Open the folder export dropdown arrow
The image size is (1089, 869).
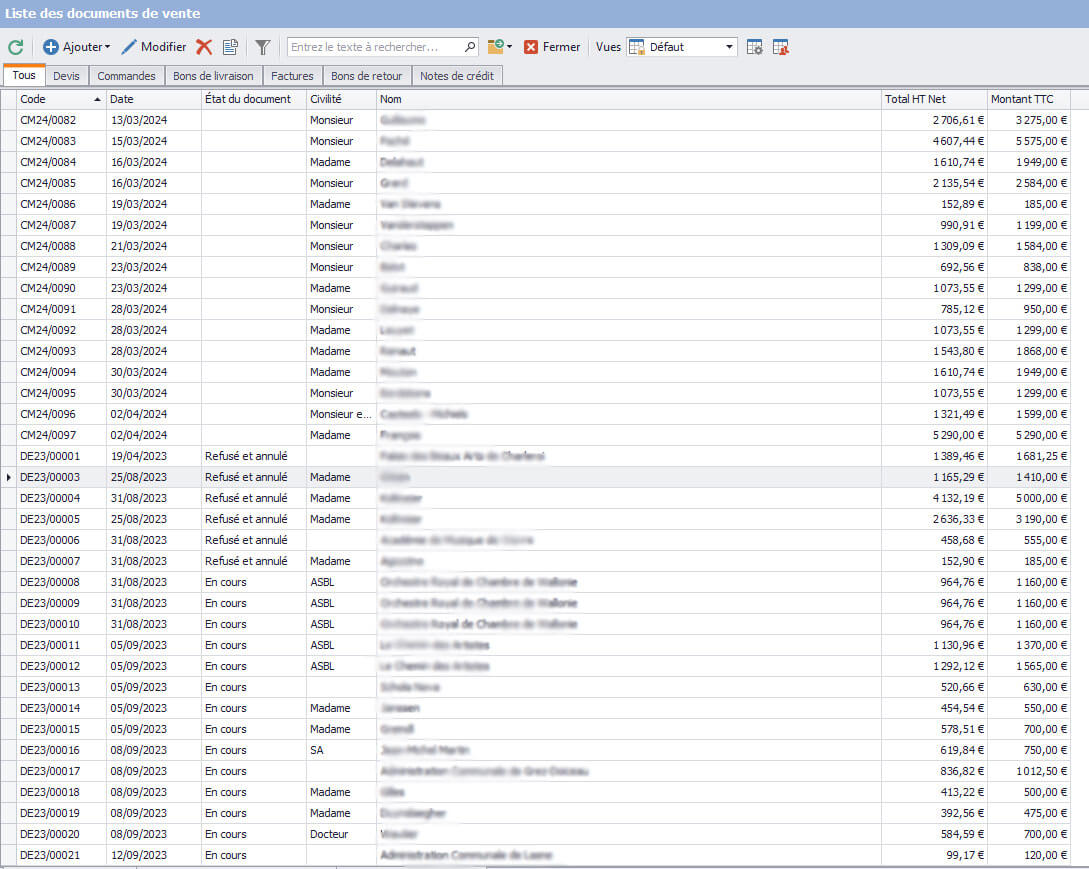tap(509, 47)
